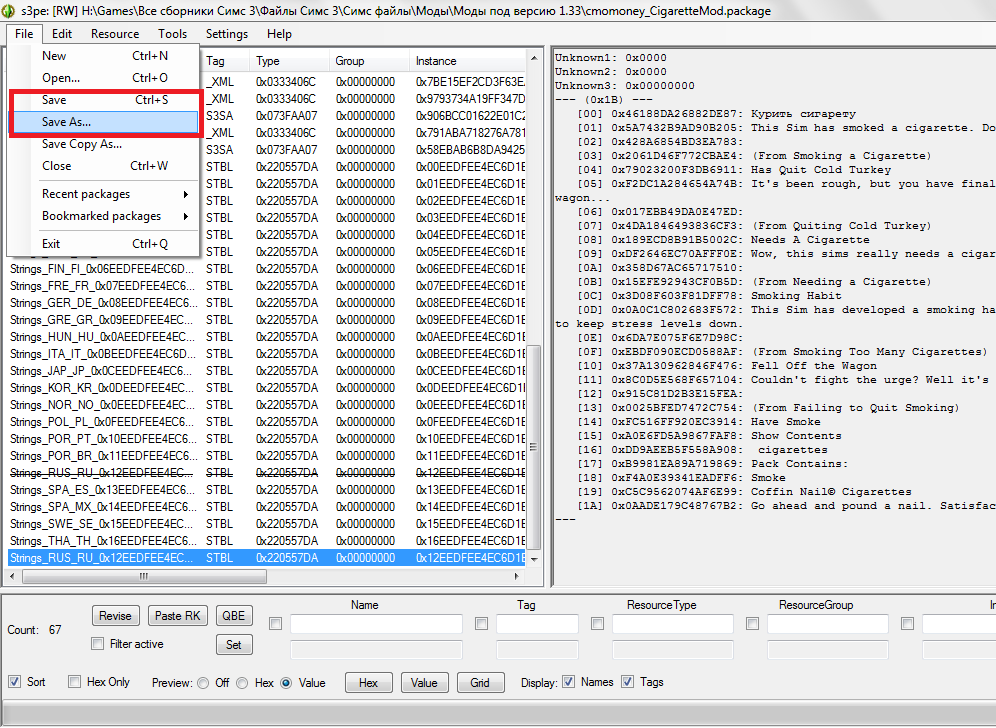Toggle the Sort checkbox
Viewport: 996px width, 728px height.
15,682
